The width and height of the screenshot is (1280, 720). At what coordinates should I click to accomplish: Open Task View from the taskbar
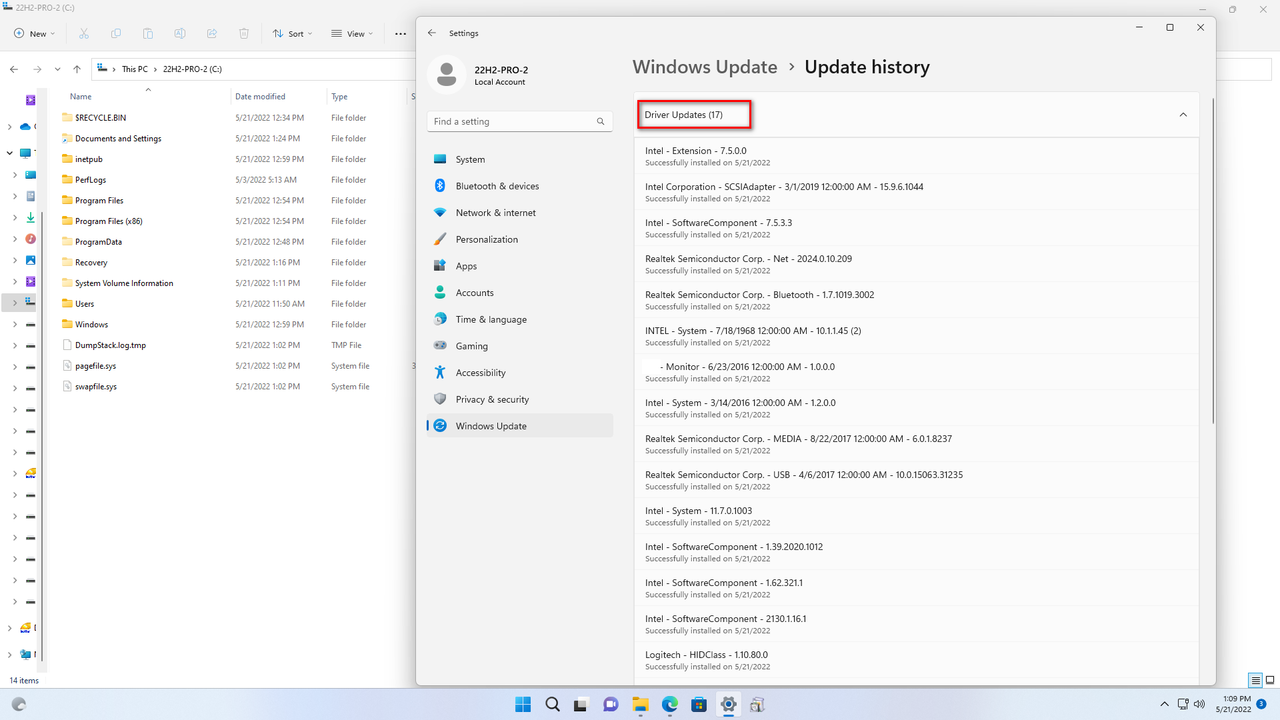(581, 704)
